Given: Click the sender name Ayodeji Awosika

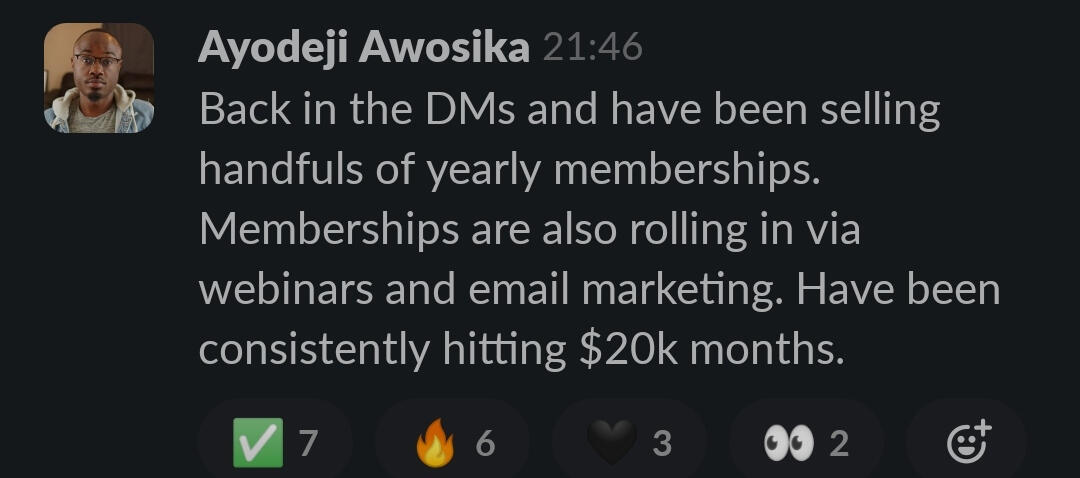Looking at the screenshot, I should tap(364, 47).
